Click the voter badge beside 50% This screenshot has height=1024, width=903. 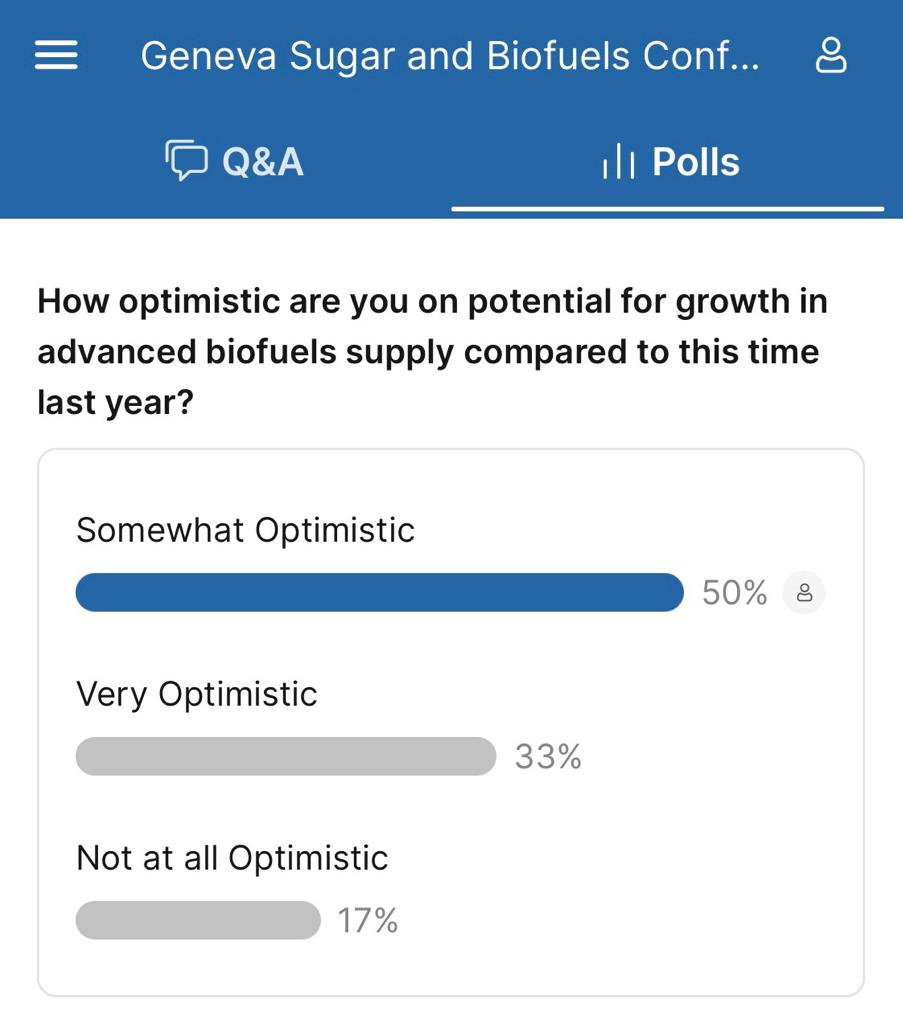click(804, 593)
